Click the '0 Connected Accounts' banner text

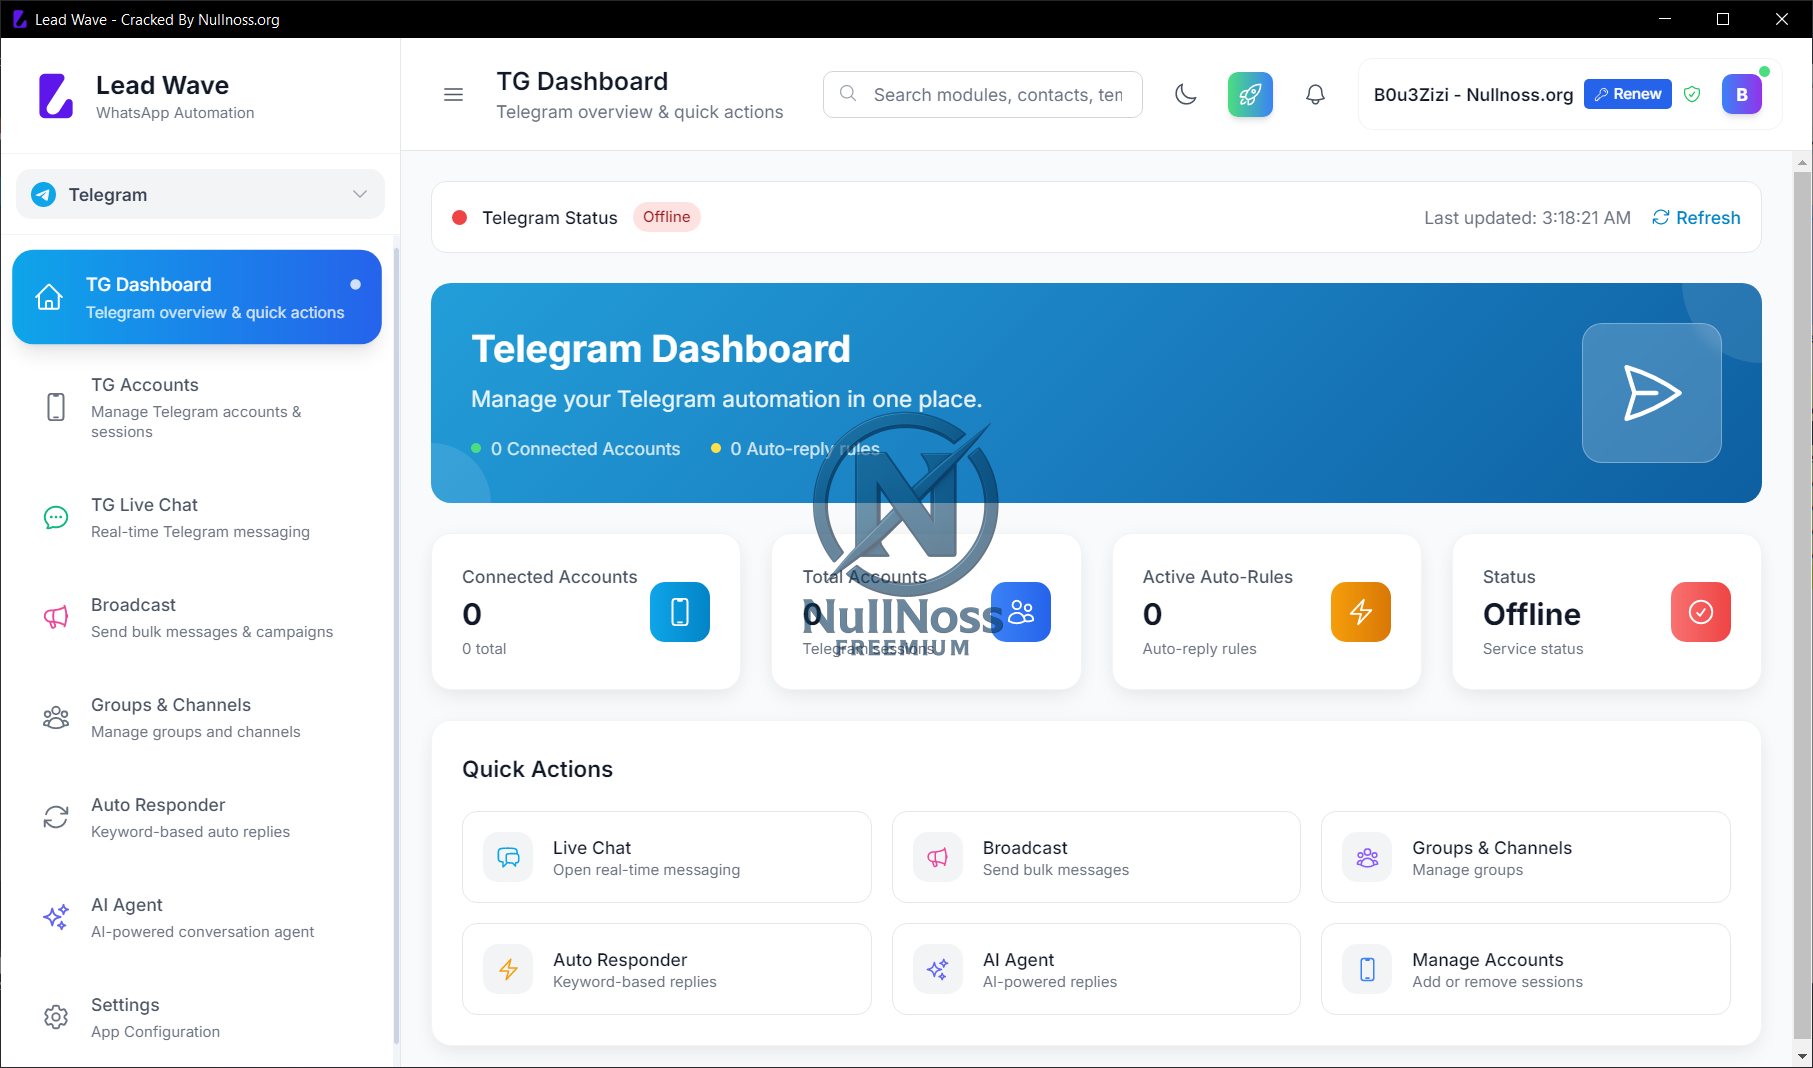(x=585, y=449)
